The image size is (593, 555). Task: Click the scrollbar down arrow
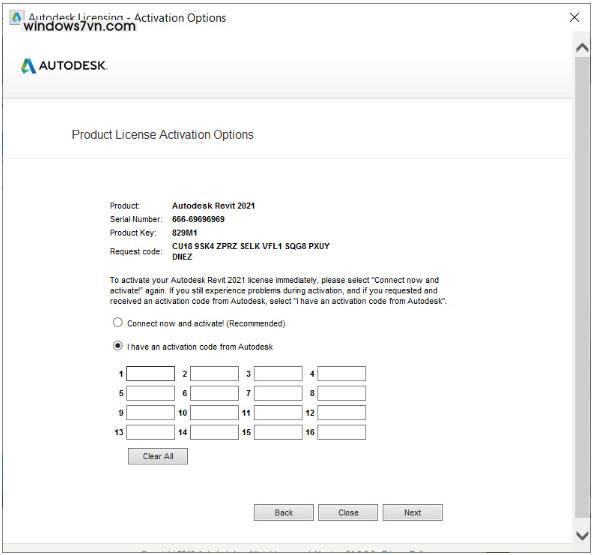[582, 535]
